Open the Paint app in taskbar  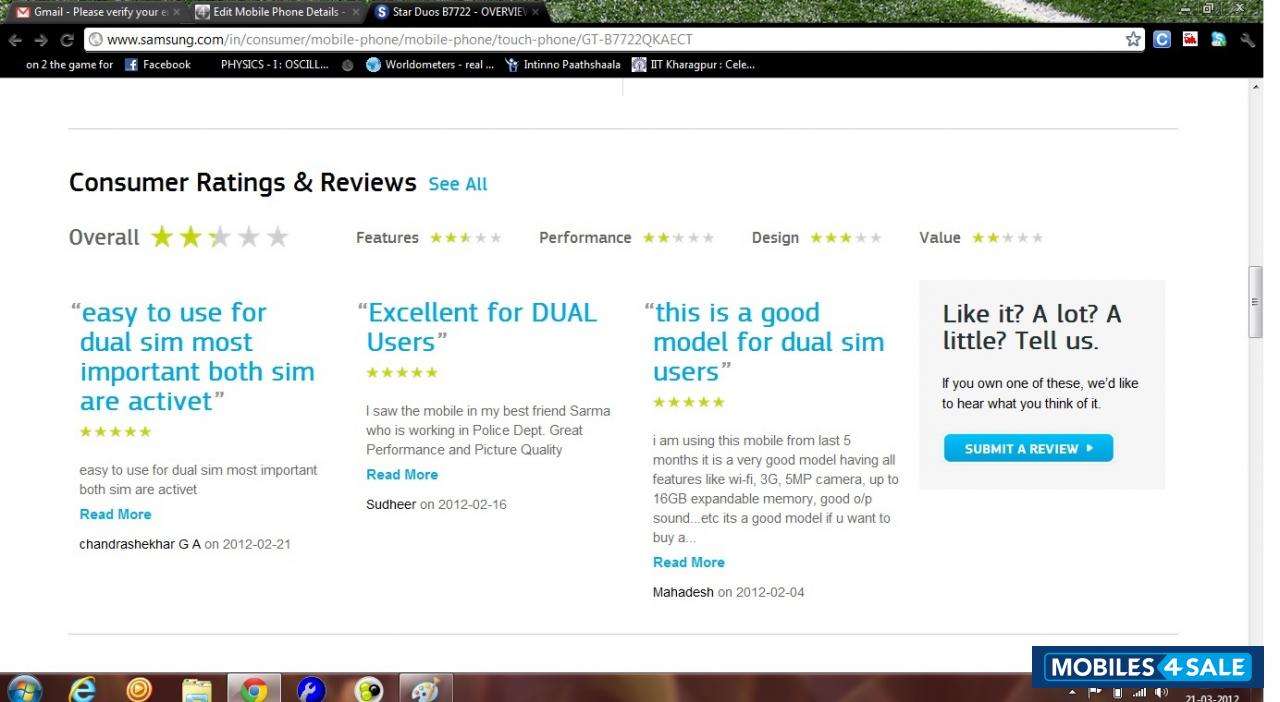pos(425,689)
